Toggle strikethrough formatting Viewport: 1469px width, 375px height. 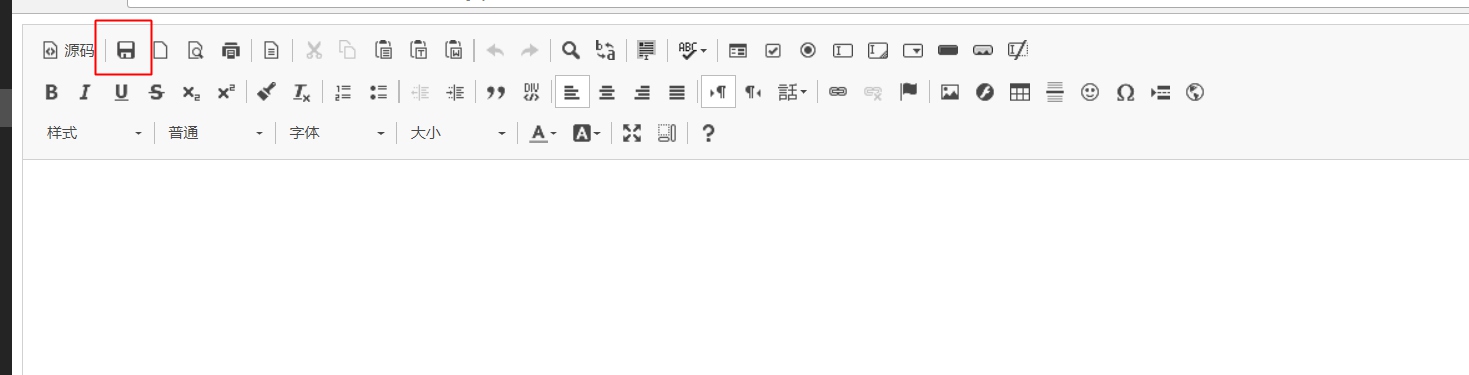(156, 92)
